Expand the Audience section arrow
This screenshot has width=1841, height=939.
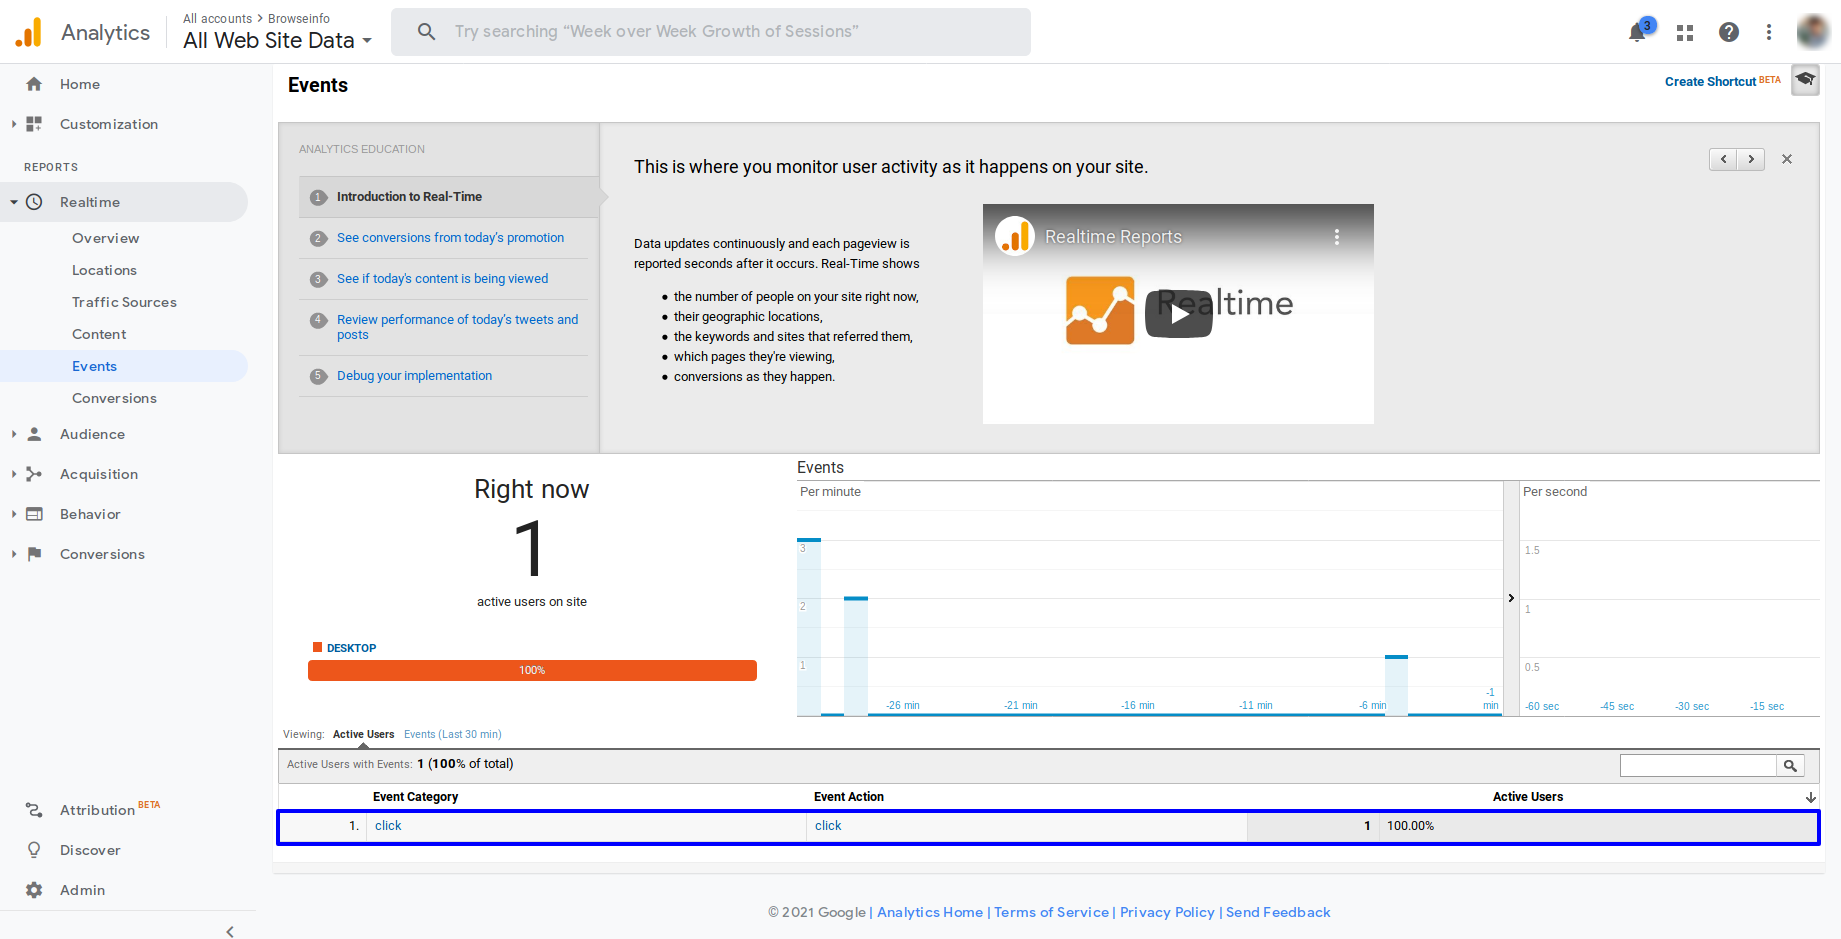pos(13,434)
